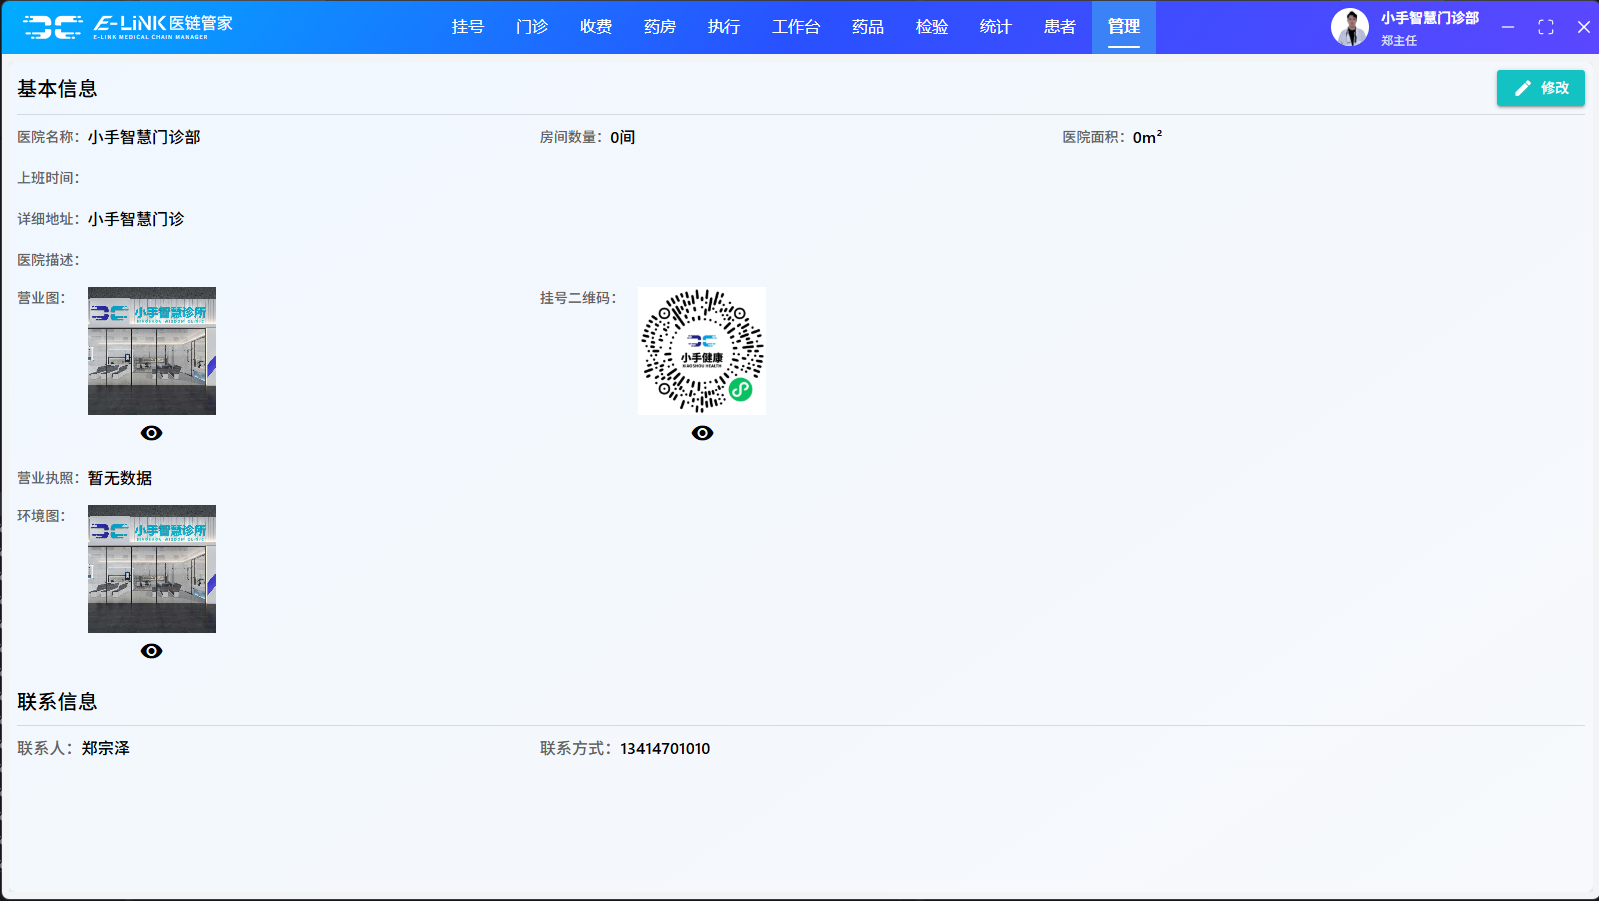This screenshot has height=901, width=1599.
Task: Preview the environment image via eye icon
Action: coord(151,651)
